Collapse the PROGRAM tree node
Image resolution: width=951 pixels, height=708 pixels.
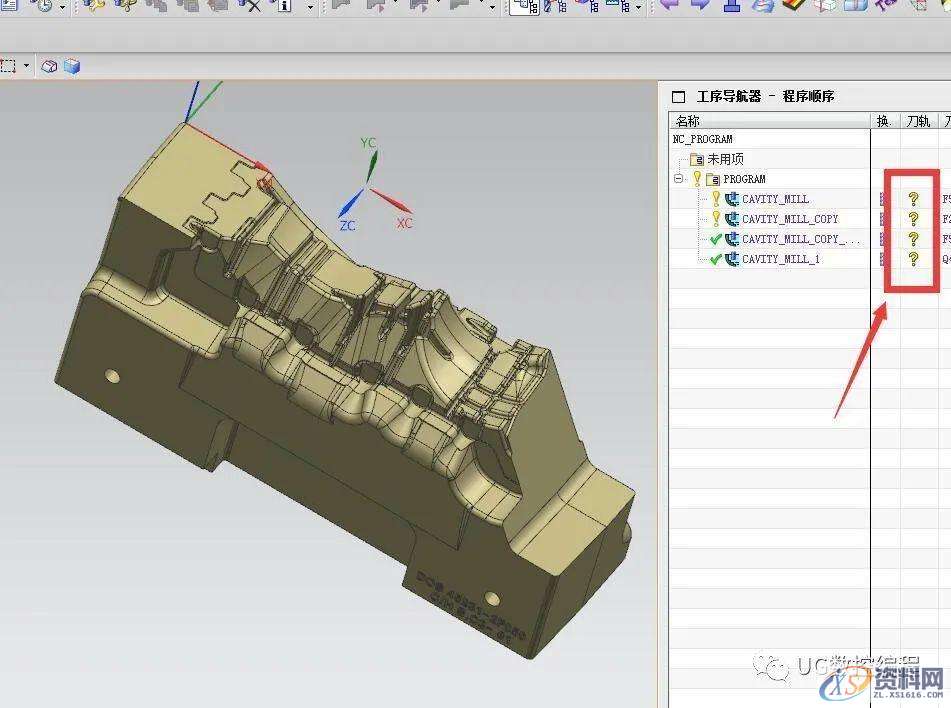pos(680,179)
